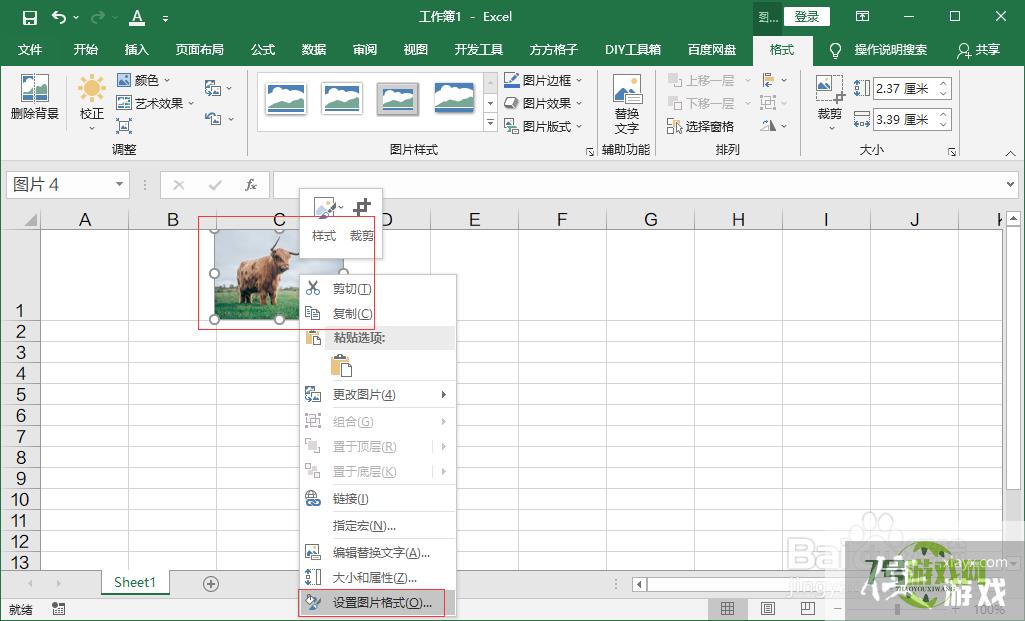The height and width of the screenshot is (621, 1025).
Task: Click the add new sheet plus icon
Action: pos(210,584)
